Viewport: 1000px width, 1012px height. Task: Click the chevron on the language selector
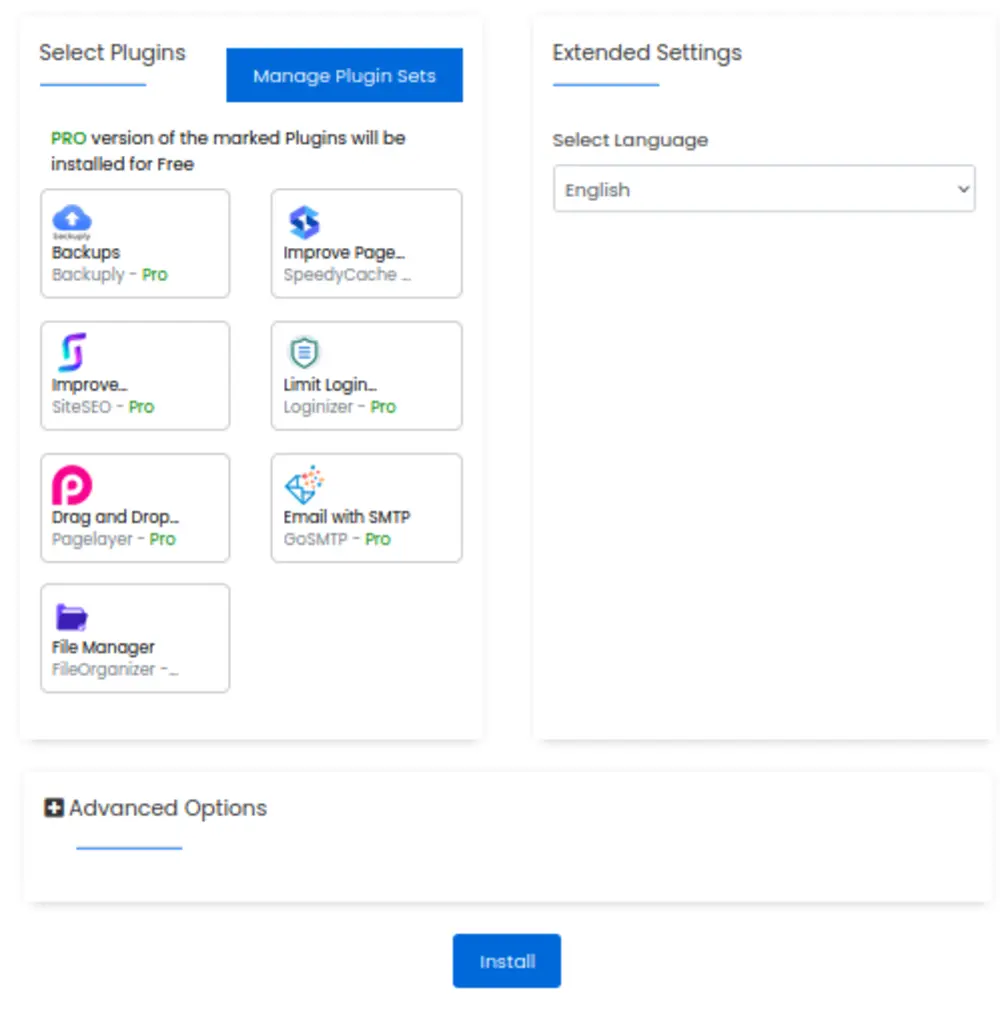click(963, 188)
